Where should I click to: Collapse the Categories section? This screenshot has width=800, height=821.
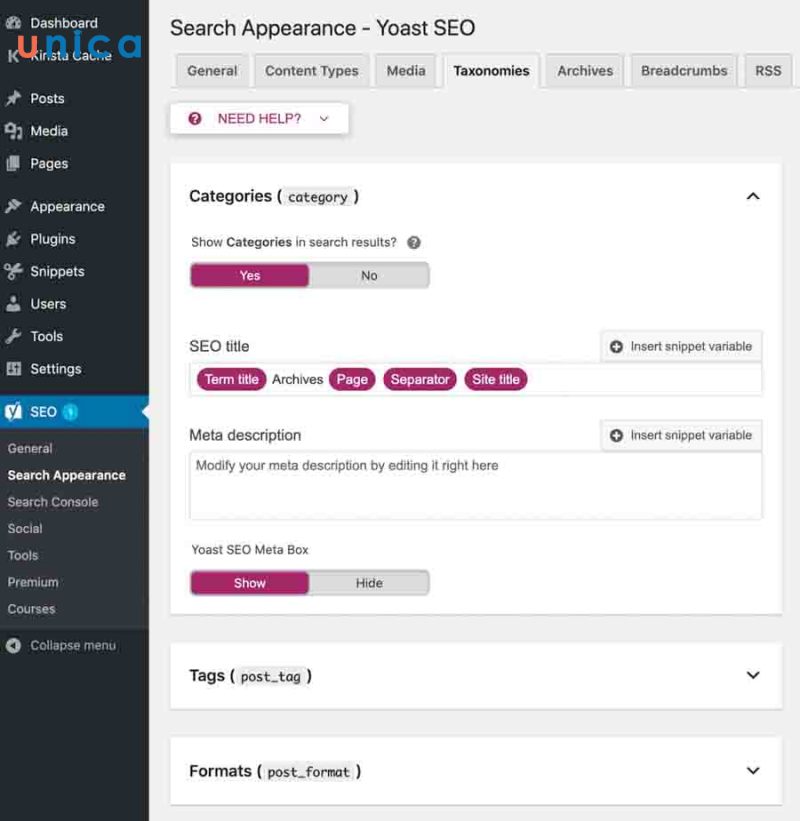pyautogui.click(x=753, y=197)
